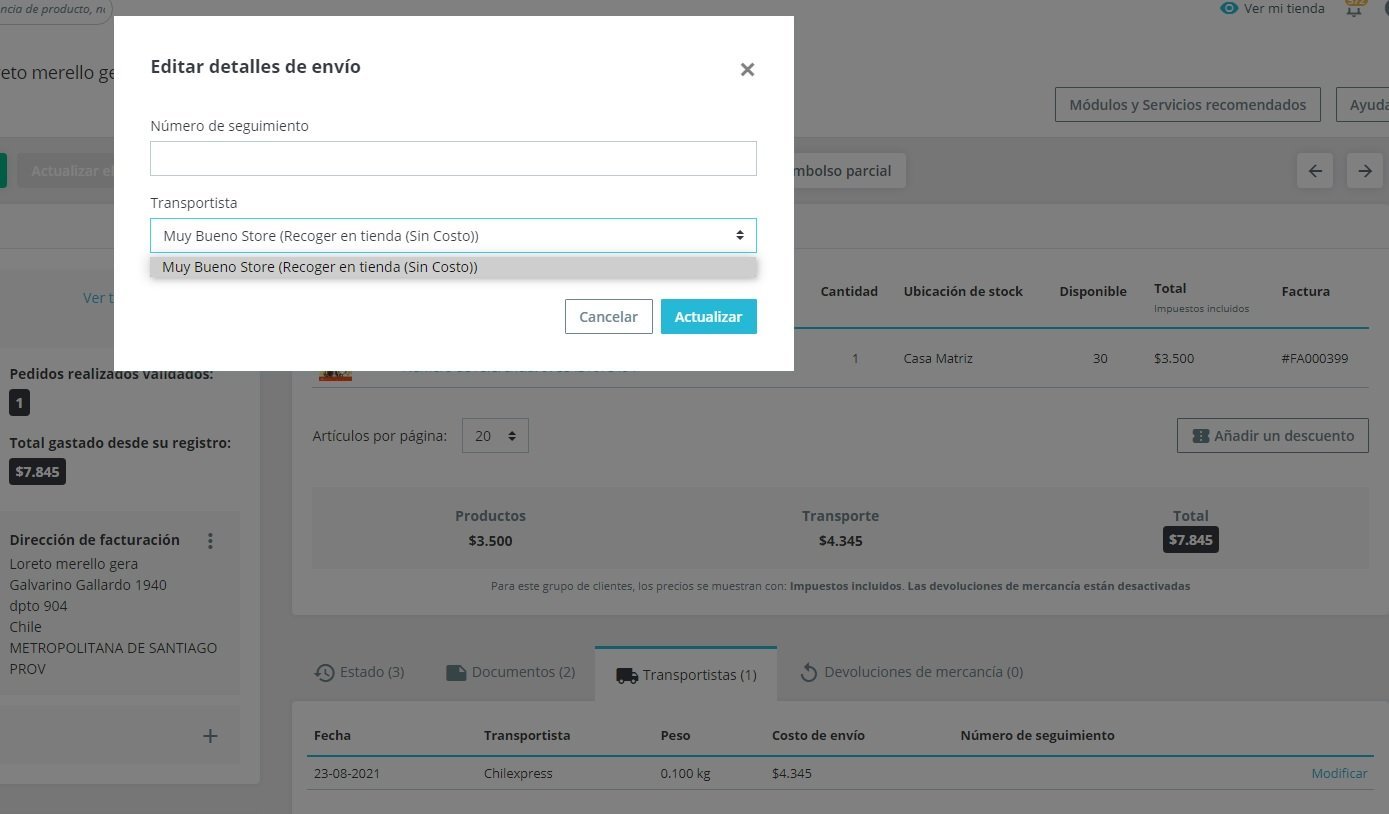The height and width of the screenshot is (814, 1389).
Task: Click the Transporte $4.345 amount in summary
Action: [840, 541]
